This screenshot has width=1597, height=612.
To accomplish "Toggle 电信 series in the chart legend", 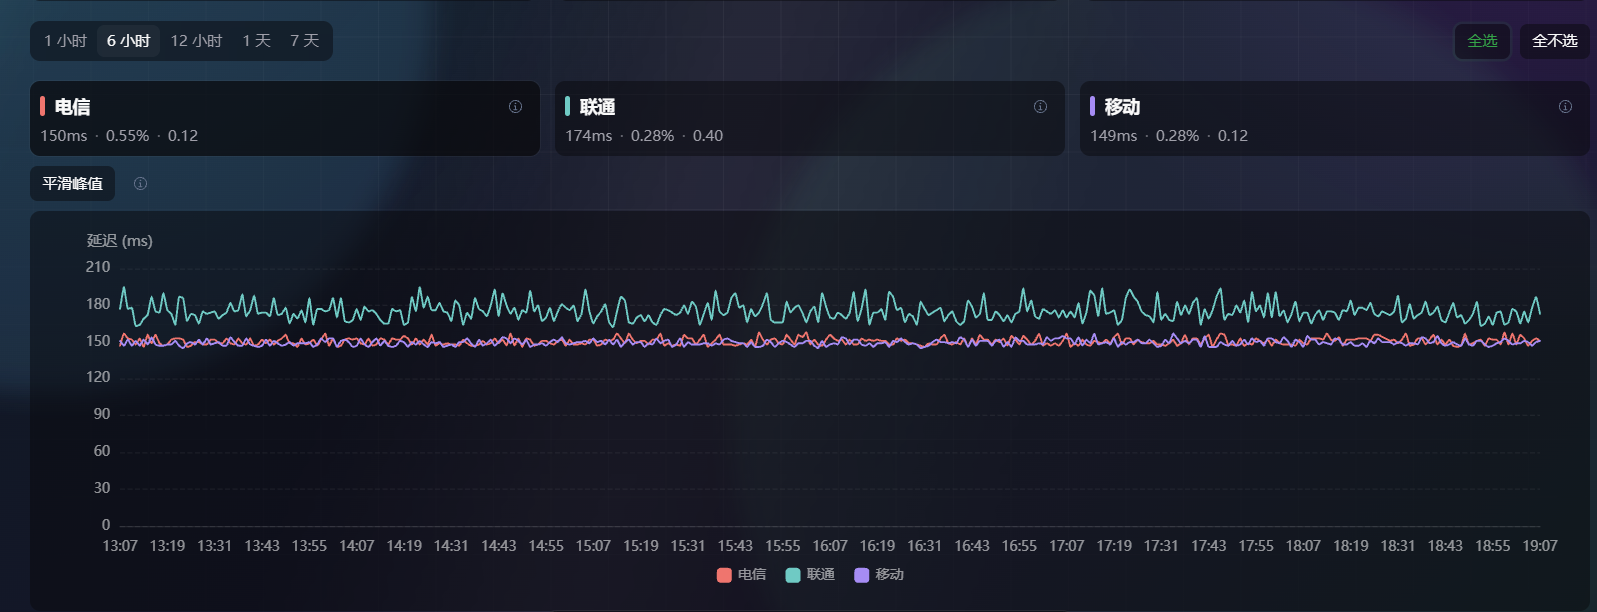I will [x=741, y=575].
